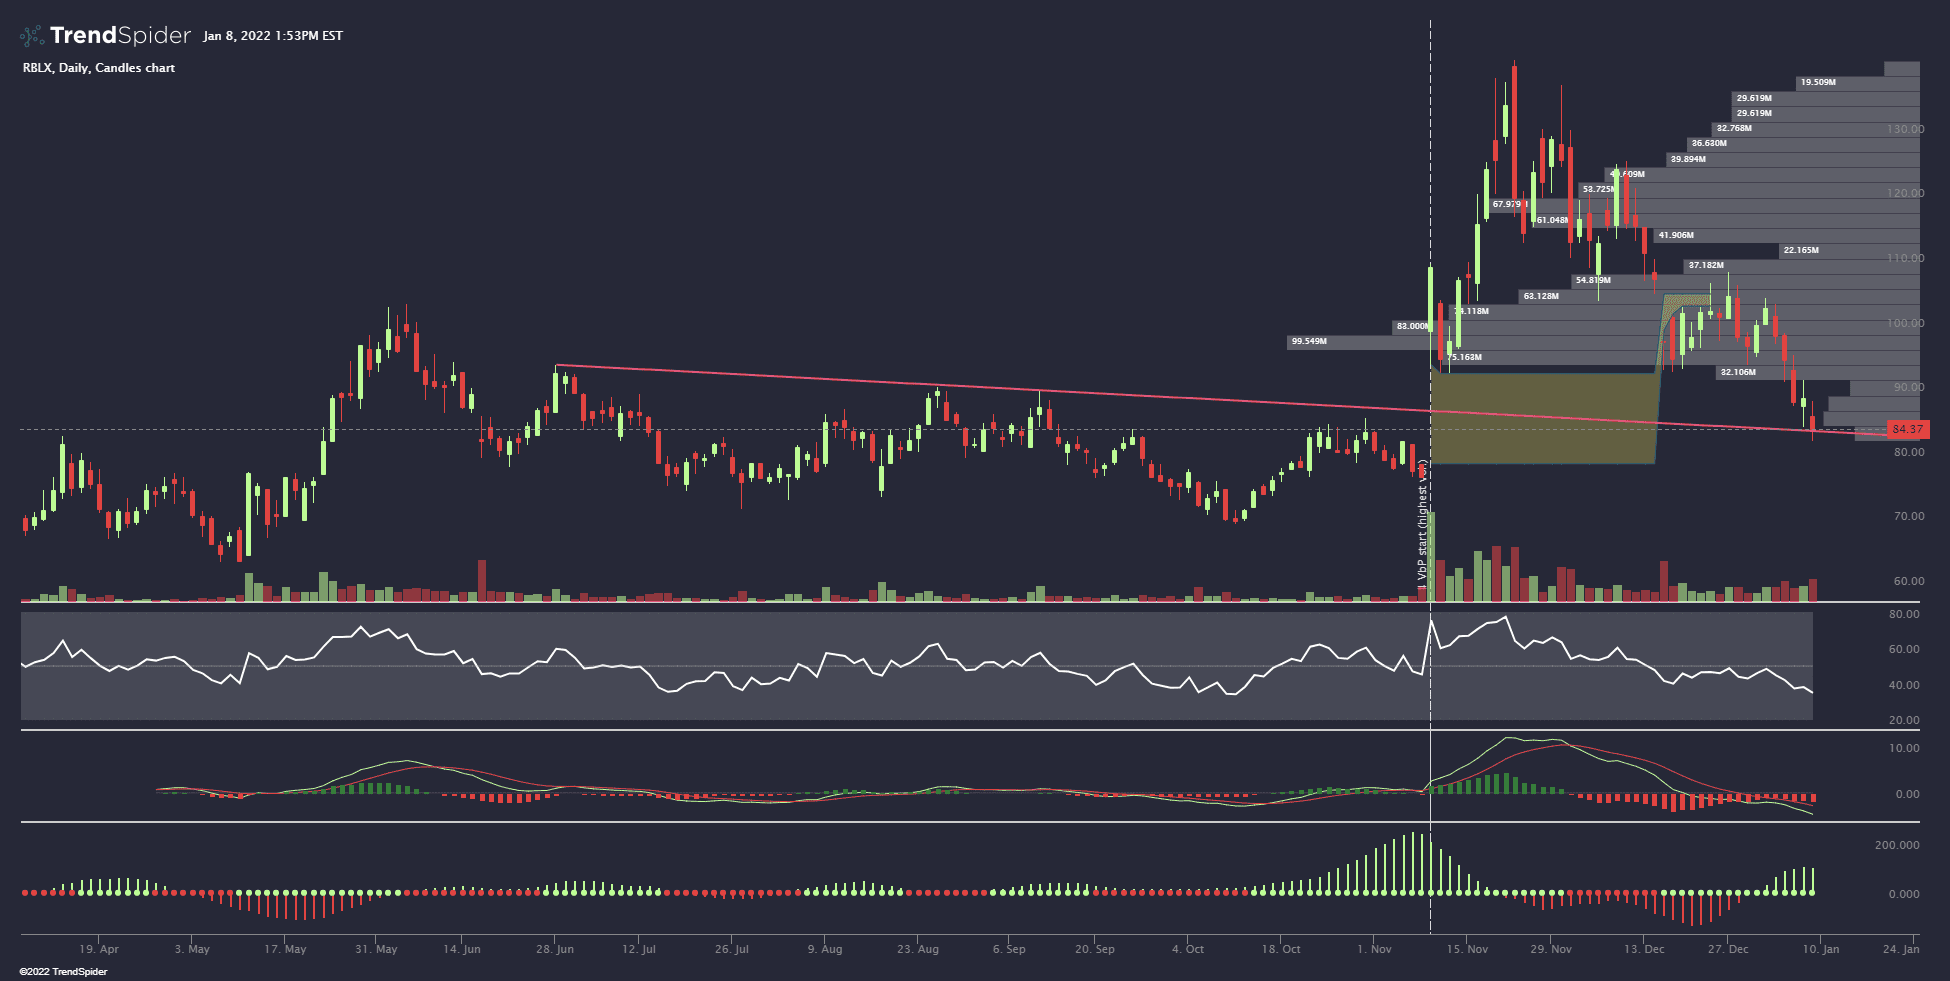Click the ©2022 TrendSpider copyright text
Screen dimensions: 1950x981
pos(63,972)
